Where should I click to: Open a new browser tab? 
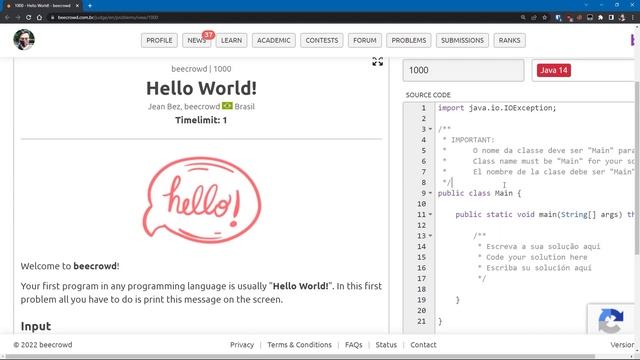point(90,6)
